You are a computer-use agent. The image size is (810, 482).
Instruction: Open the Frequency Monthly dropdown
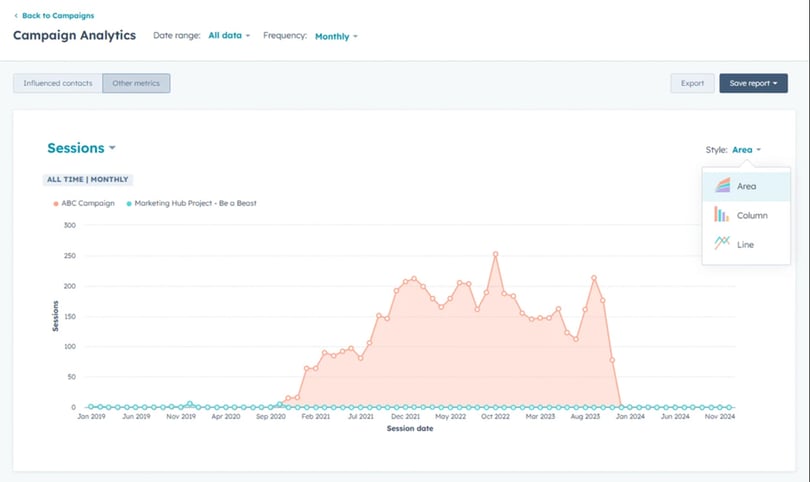tap(336, 36)
